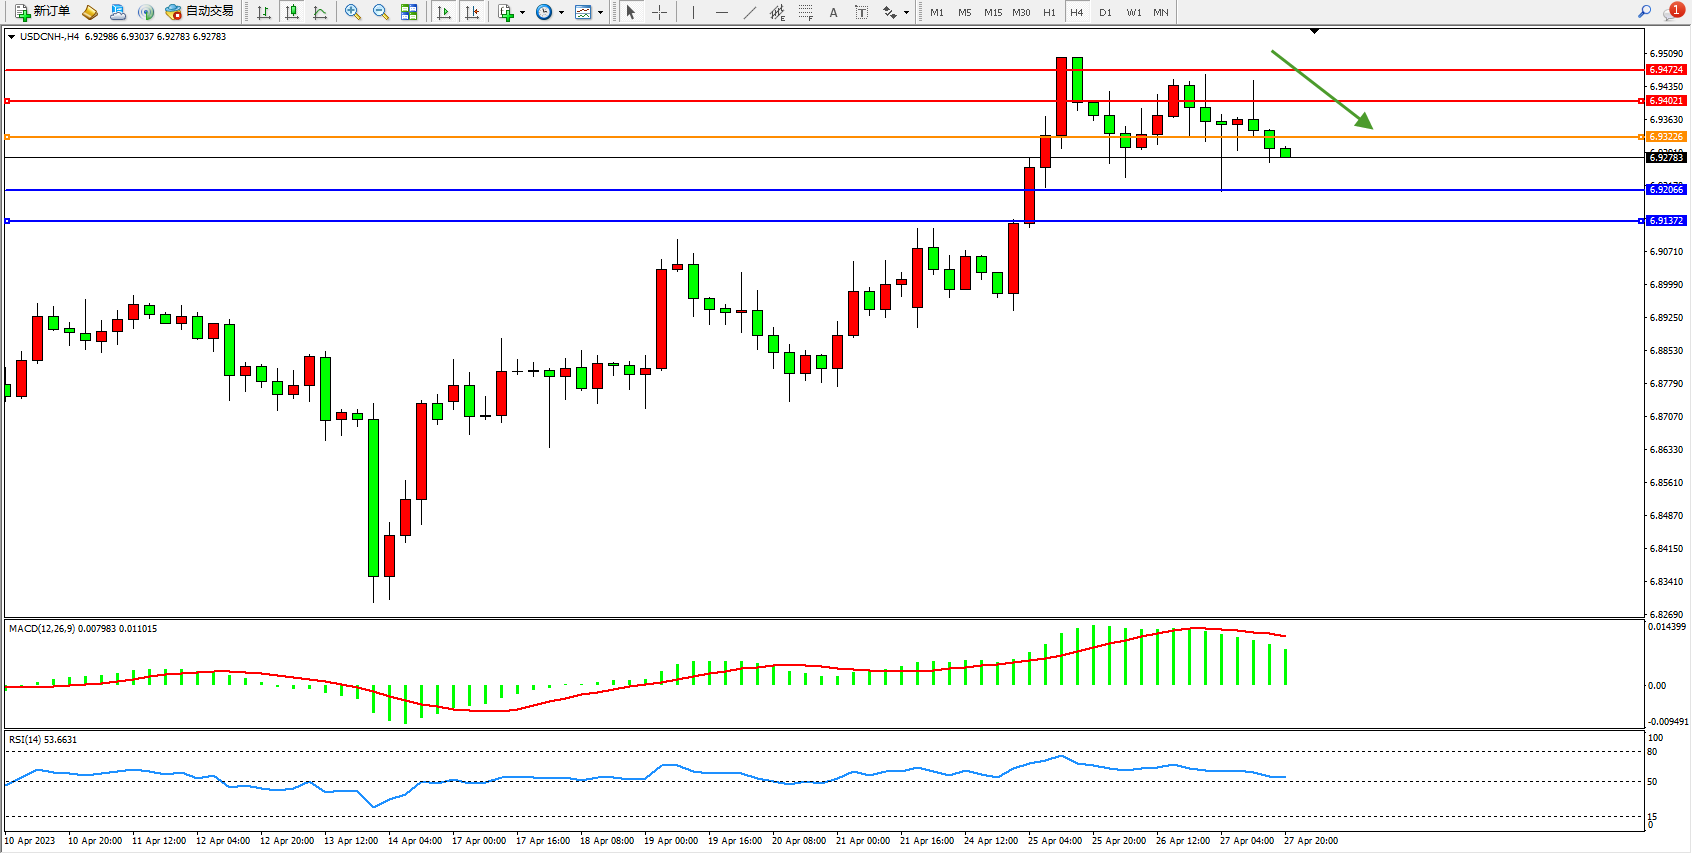The height and width of the screenshot is (854, 1692).
Task: Expand the periodicity clock dropdown arrow
Action: (x=561, y=13)
